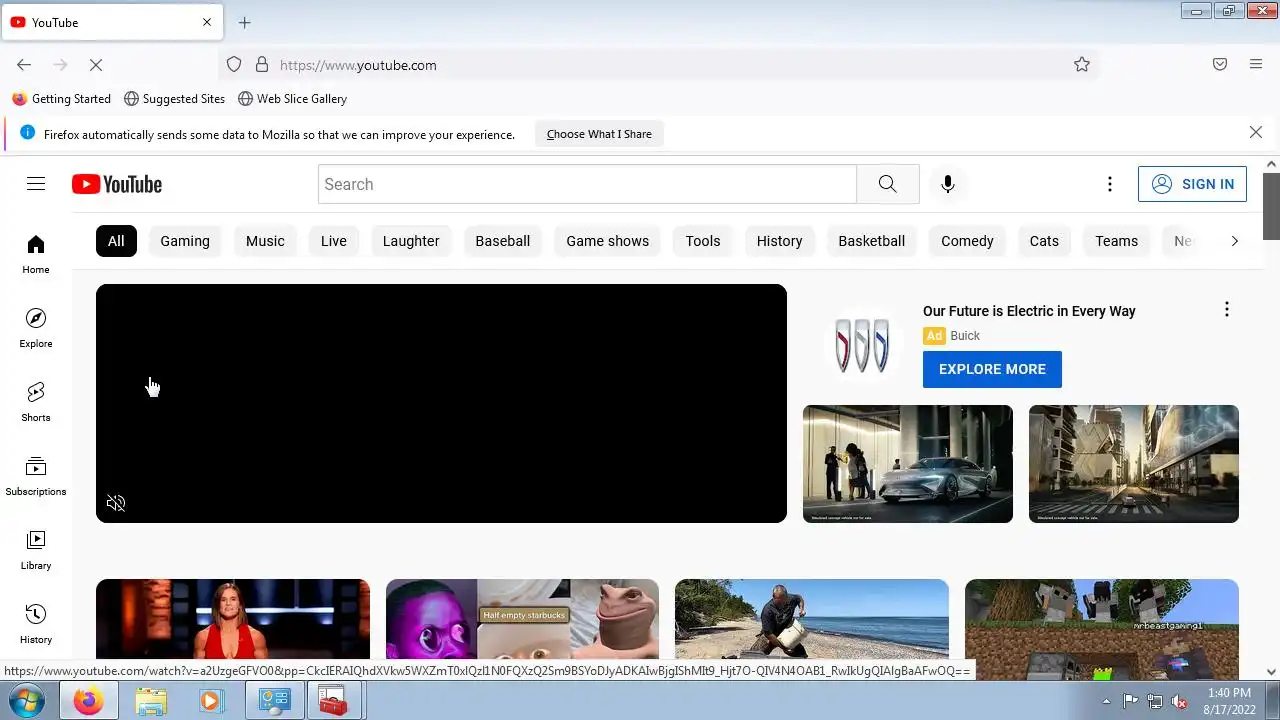Viewport: 1280px width, 720px height.
Task: Select the All filter chip
Action: [x=116, y=241]
